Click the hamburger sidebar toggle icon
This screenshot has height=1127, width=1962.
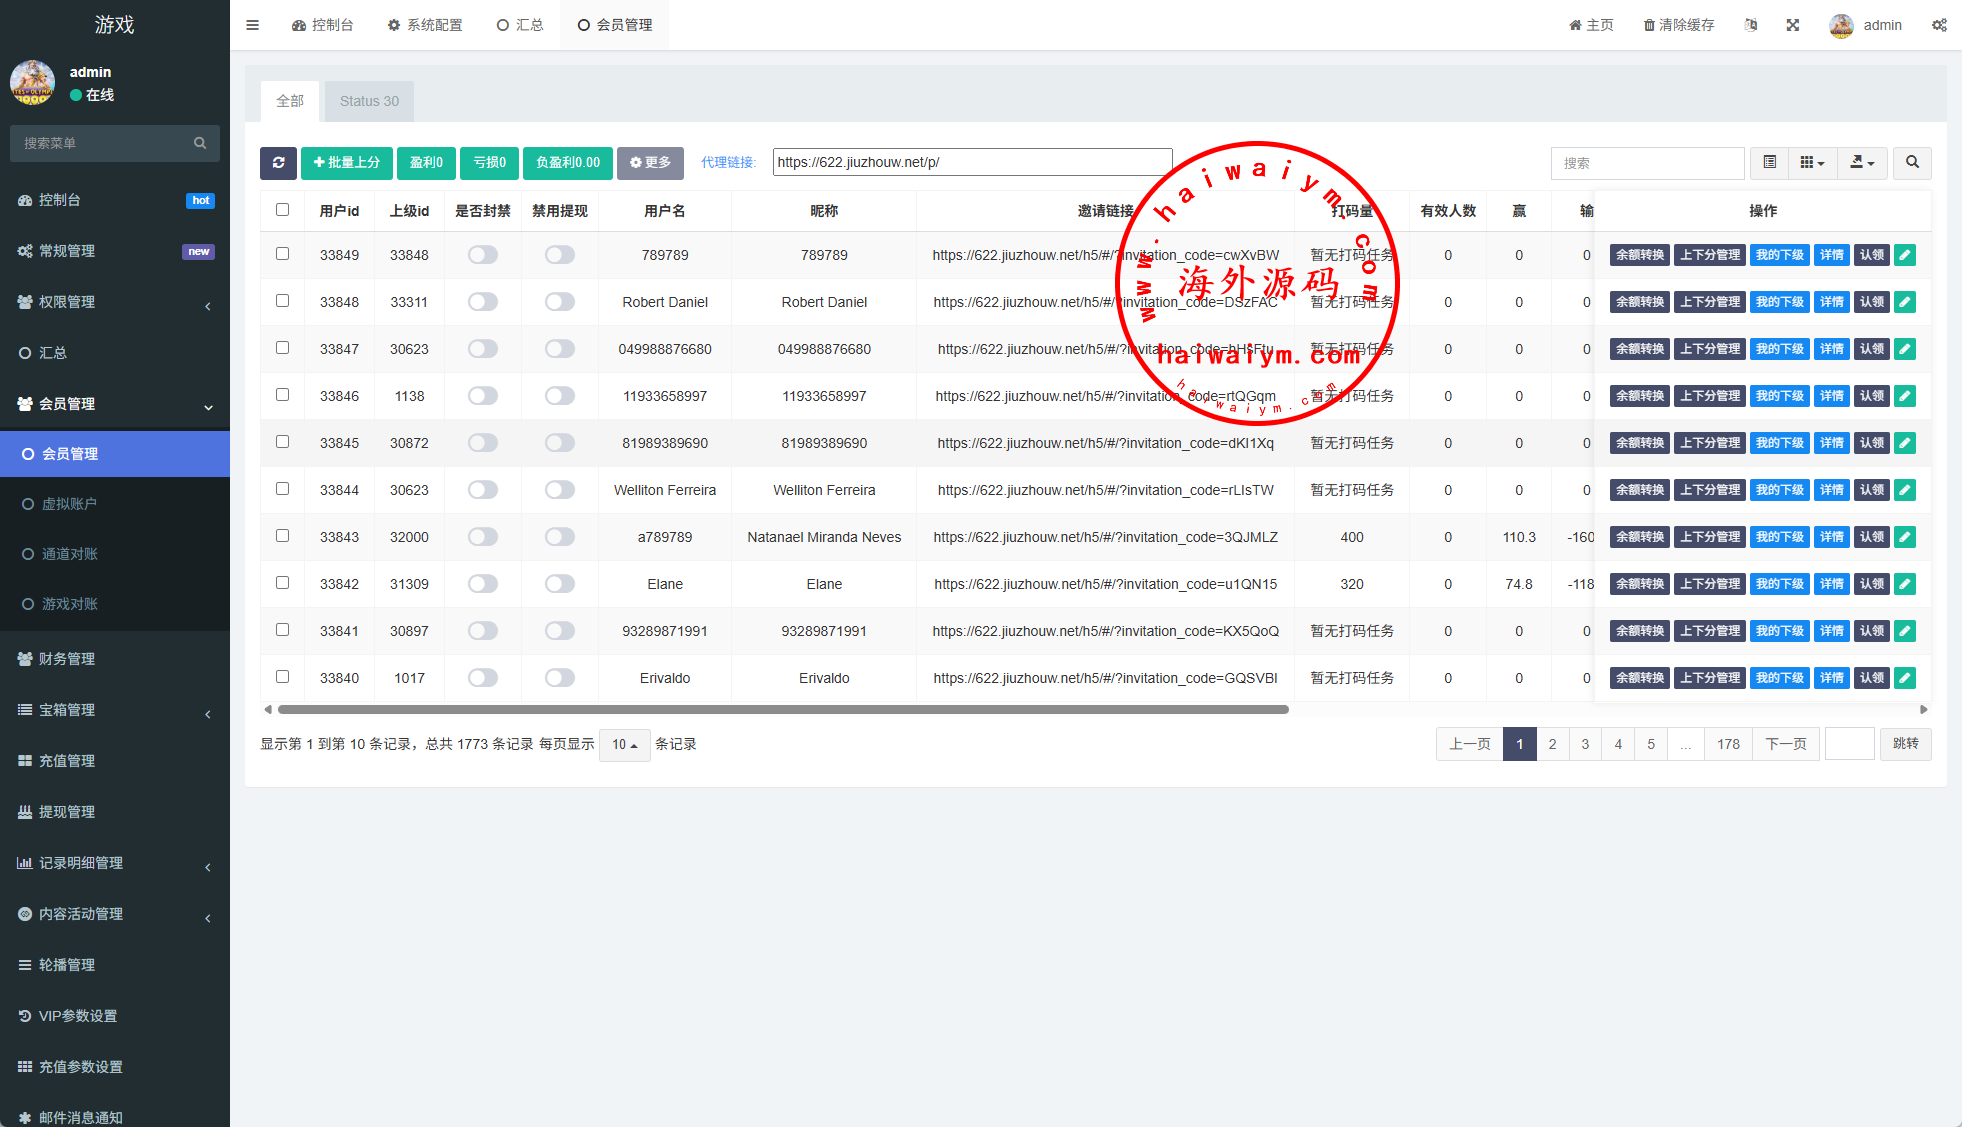point(252,25)
